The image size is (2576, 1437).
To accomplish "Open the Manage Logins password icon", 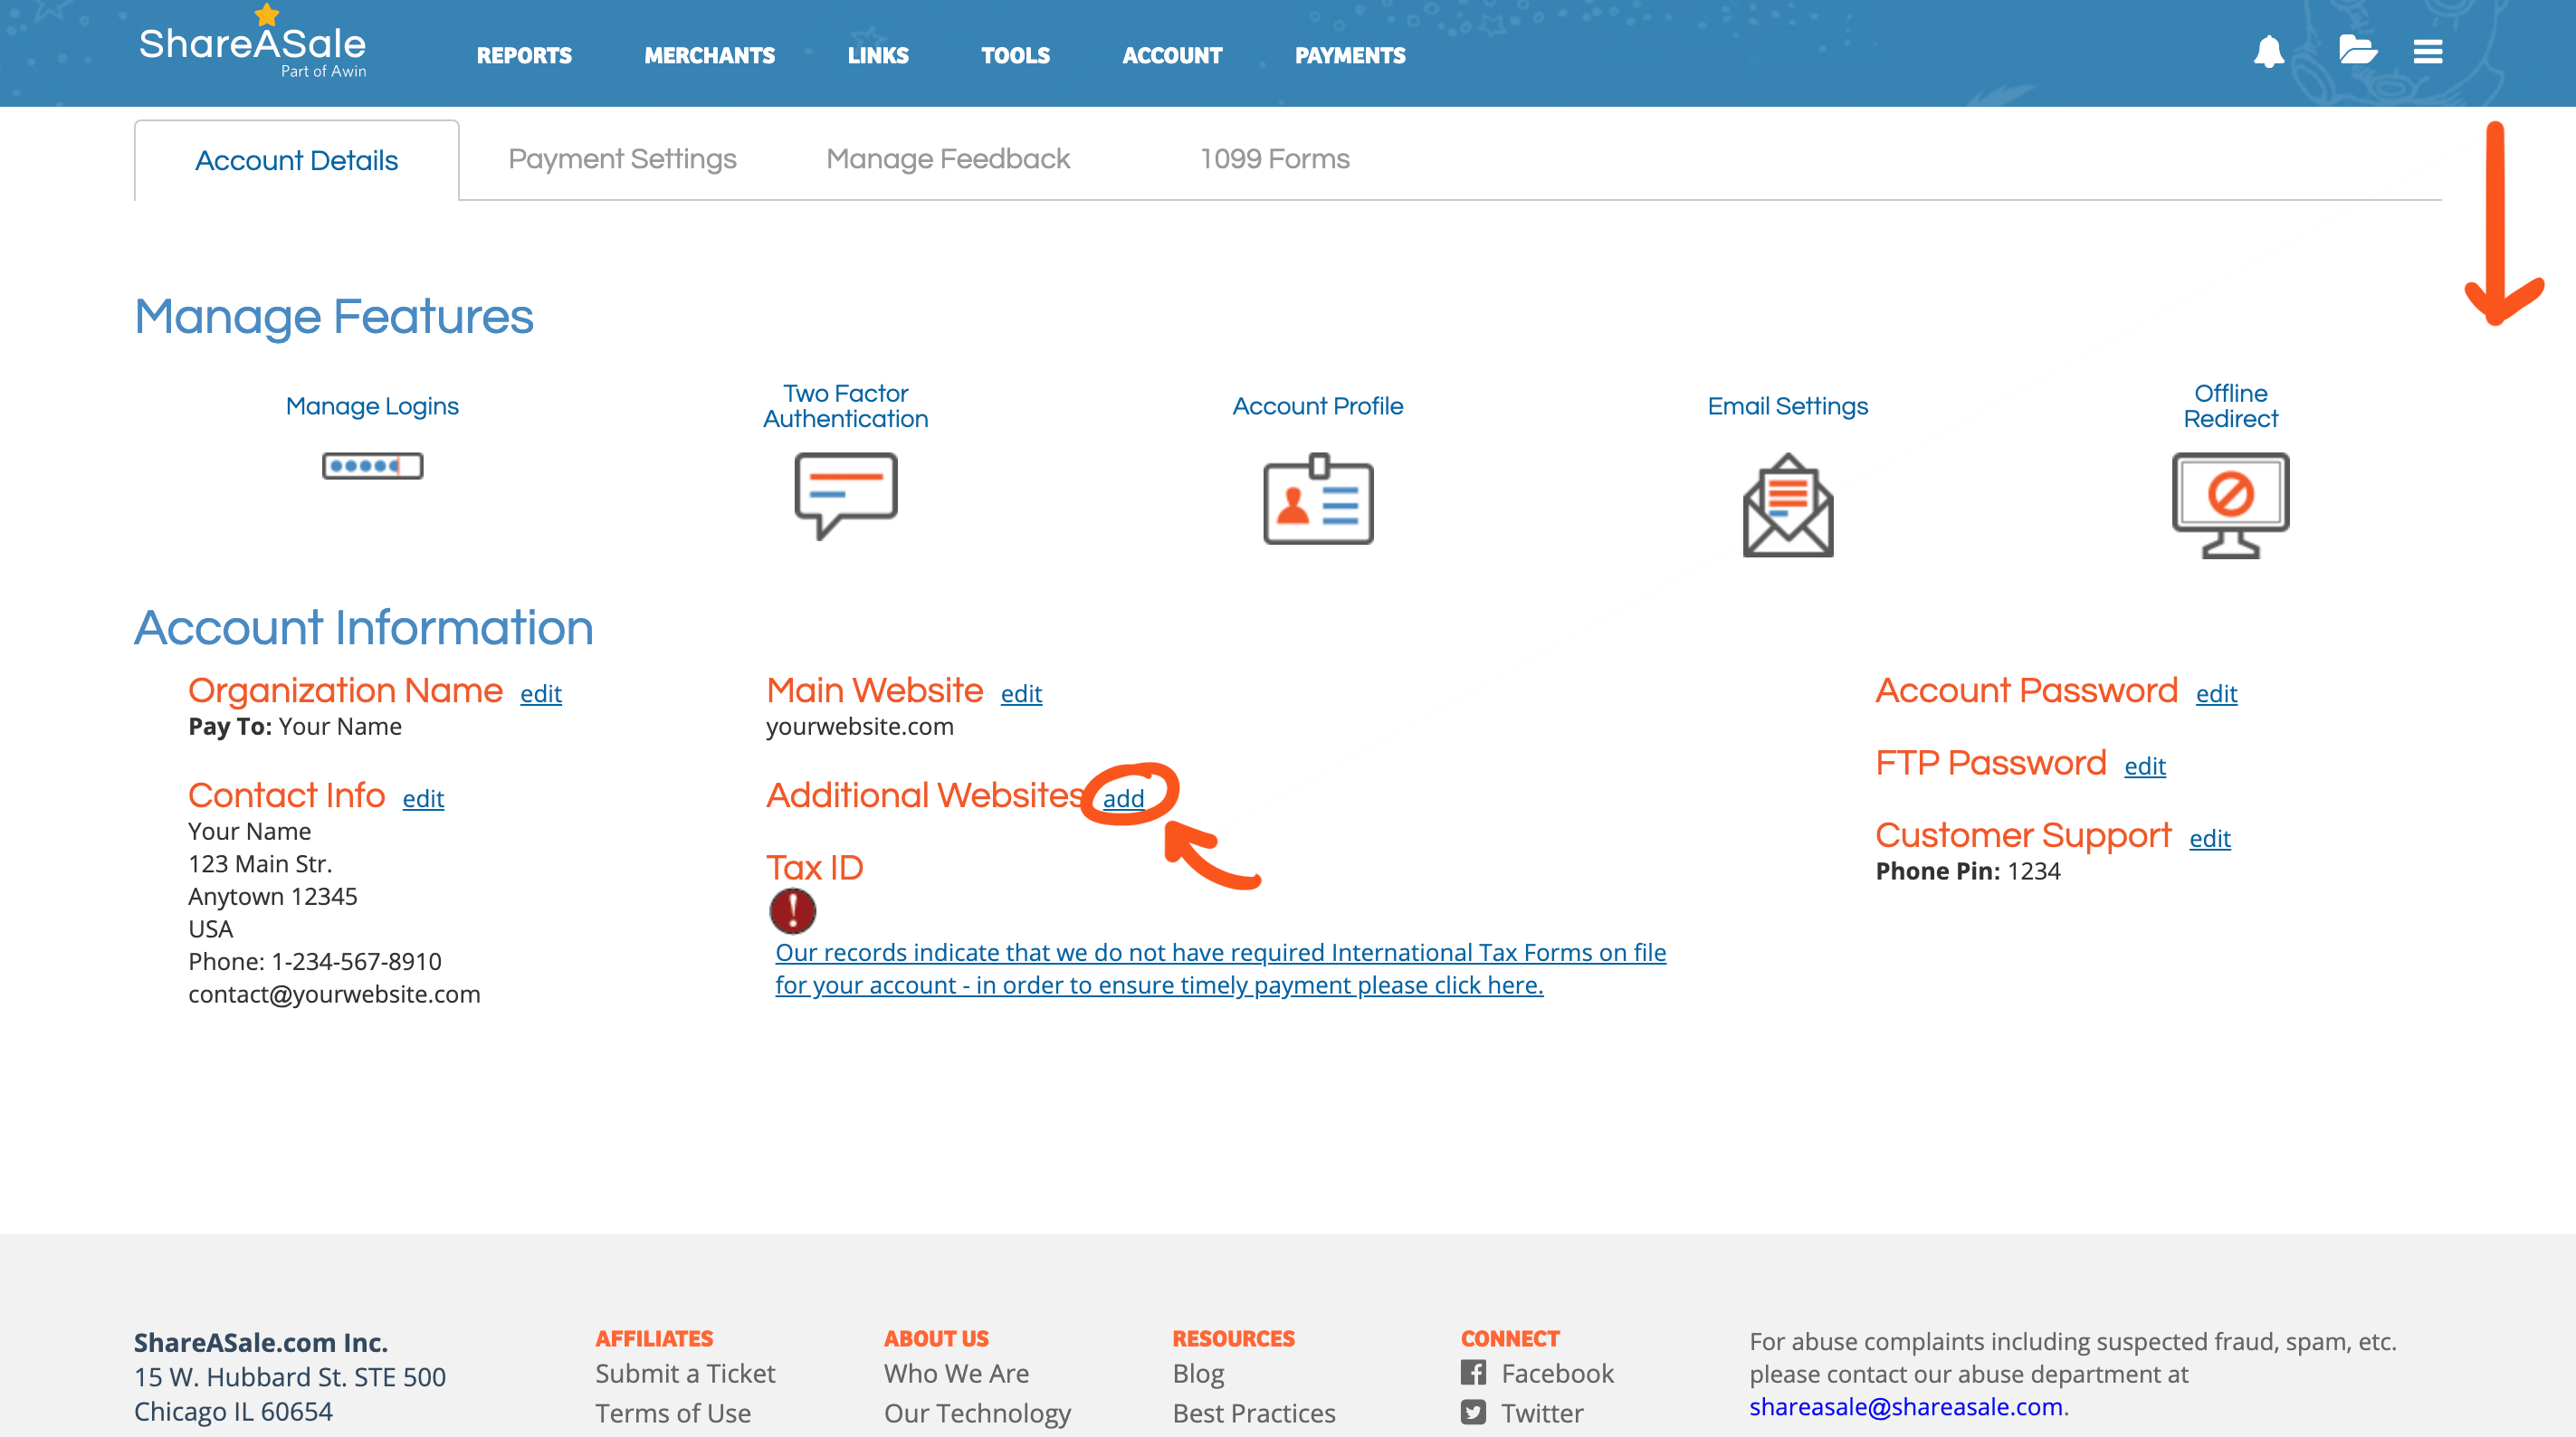I will coord(372,466).
